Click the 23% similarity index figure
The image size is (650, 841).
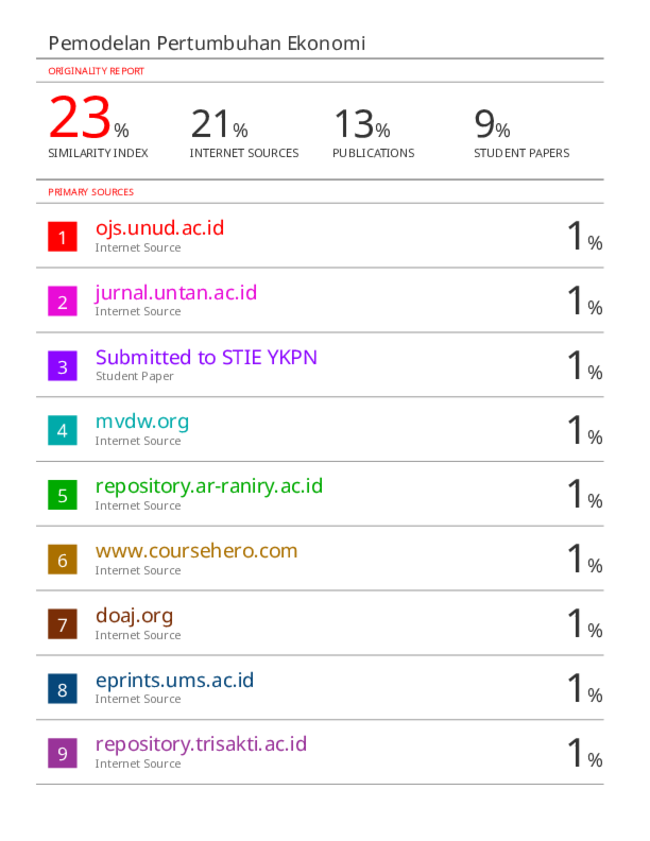click(x=89, y=117)
